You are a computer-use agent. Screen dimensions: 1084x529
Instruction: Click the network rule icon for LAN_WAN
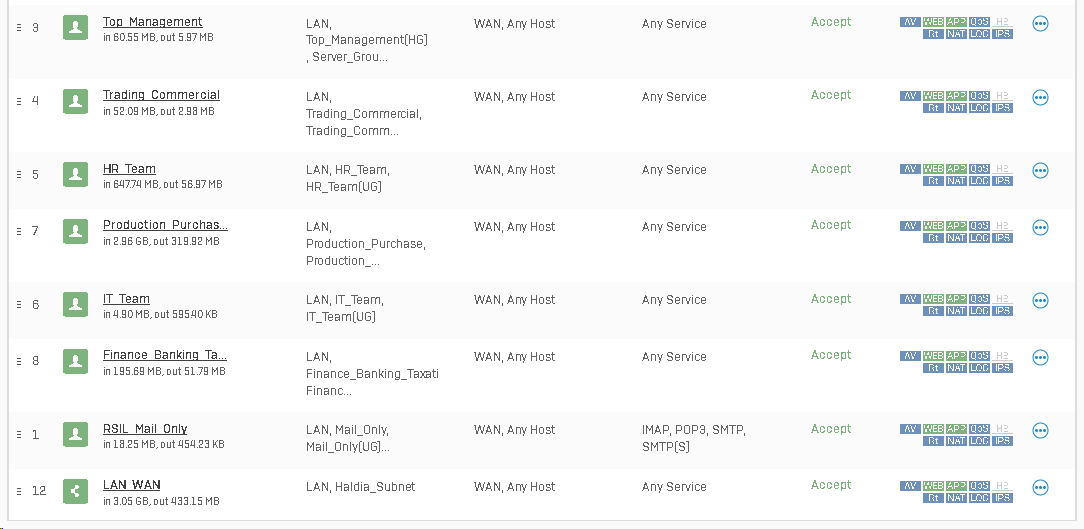point(75,491)
